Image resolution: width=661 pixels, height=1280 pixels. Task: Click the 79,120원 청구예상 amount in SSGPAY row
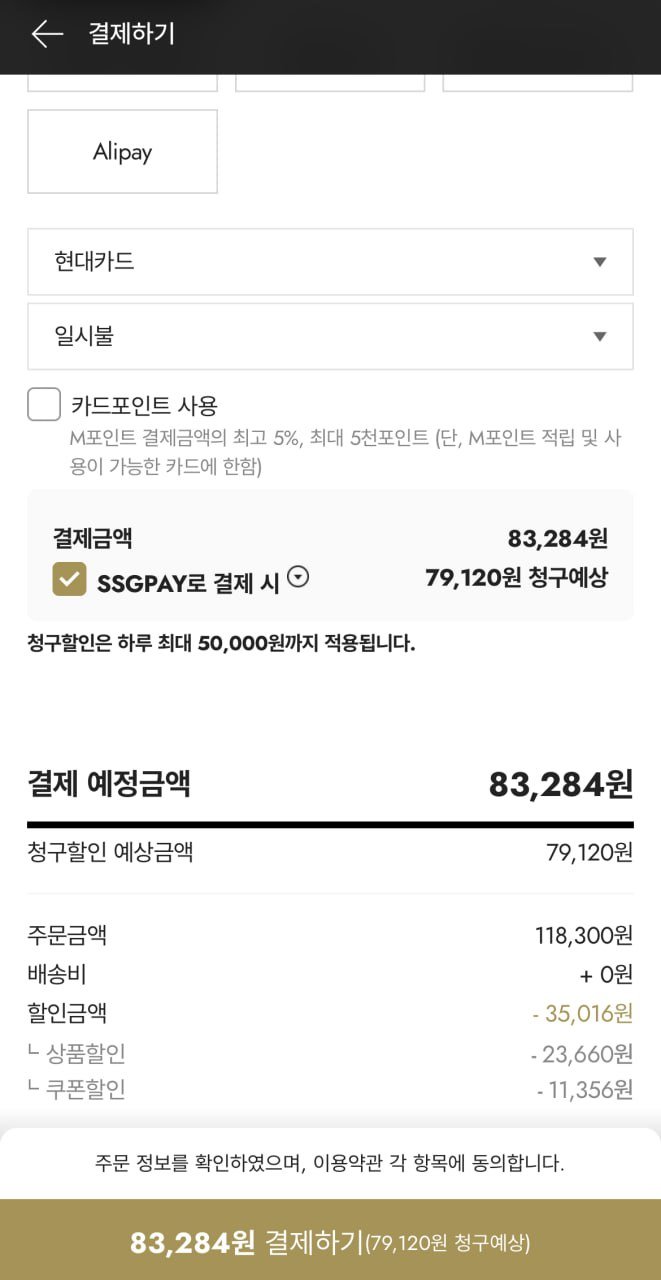coord(516,578)
